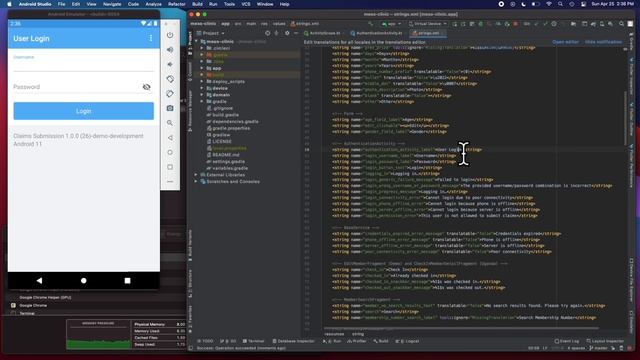Open the Android Studio application menu
This screenshot has height=360, width=640.
35,4
